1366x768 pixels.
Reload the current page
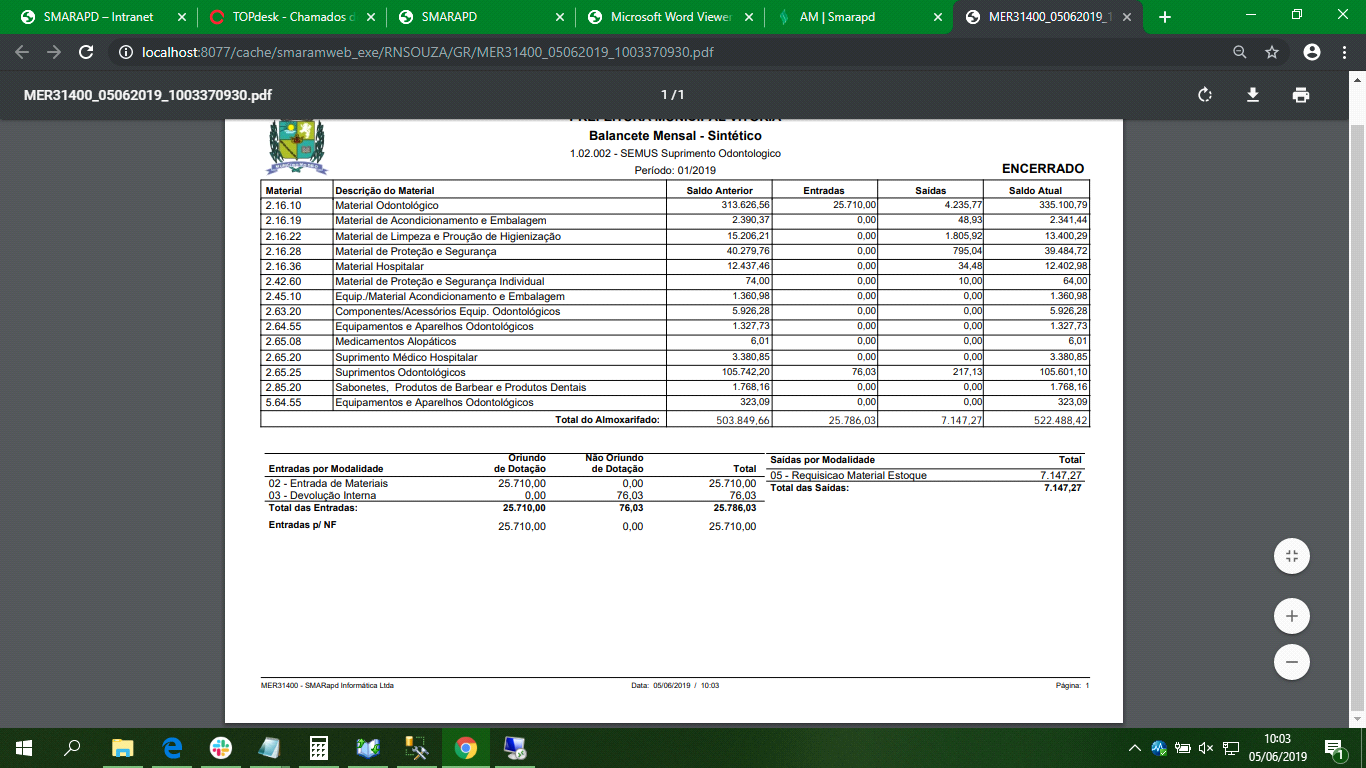point(86,52)
